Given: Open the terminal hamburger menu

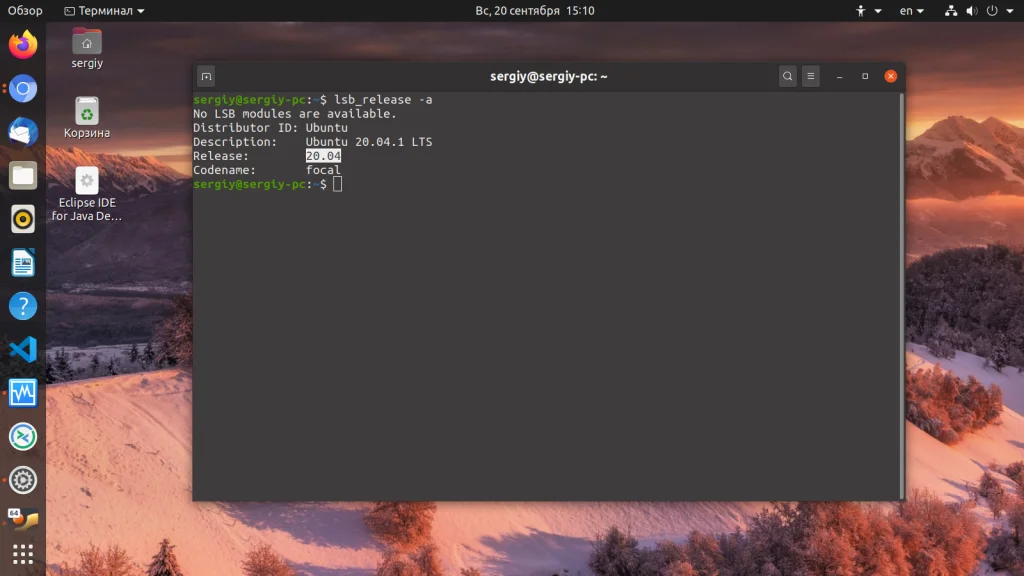Looking at the screenshot, I should pos(810,76).
